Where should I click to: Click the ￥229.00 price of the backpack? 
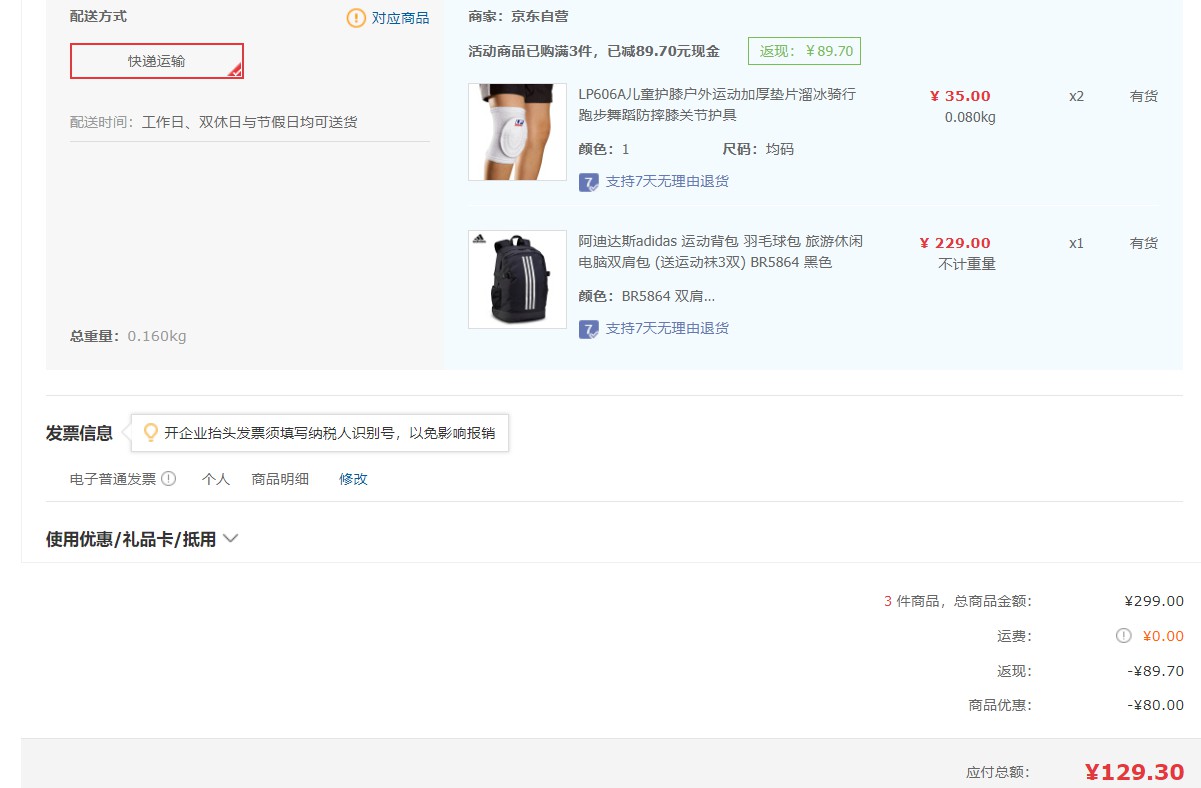[x=955, y=243]
